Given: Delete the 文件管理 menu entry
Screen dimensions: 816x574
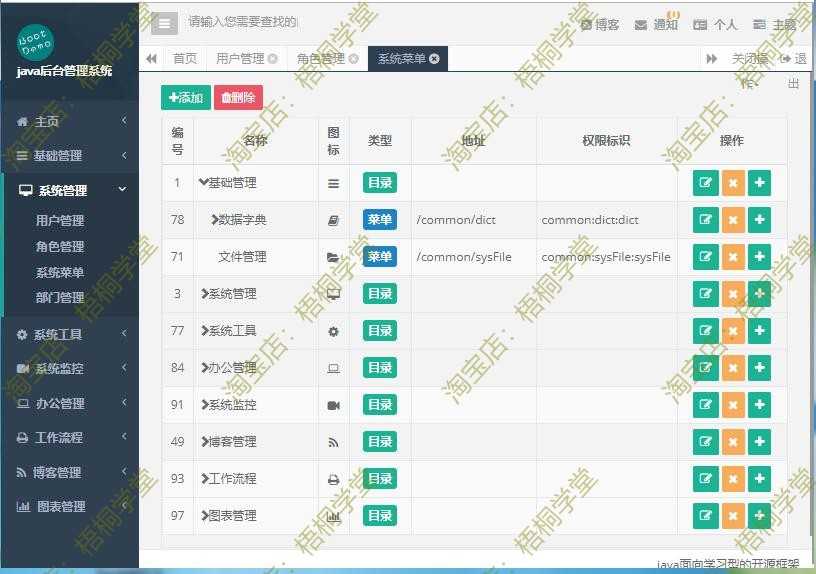Looking at the screenshot, I should click(733, 257).
